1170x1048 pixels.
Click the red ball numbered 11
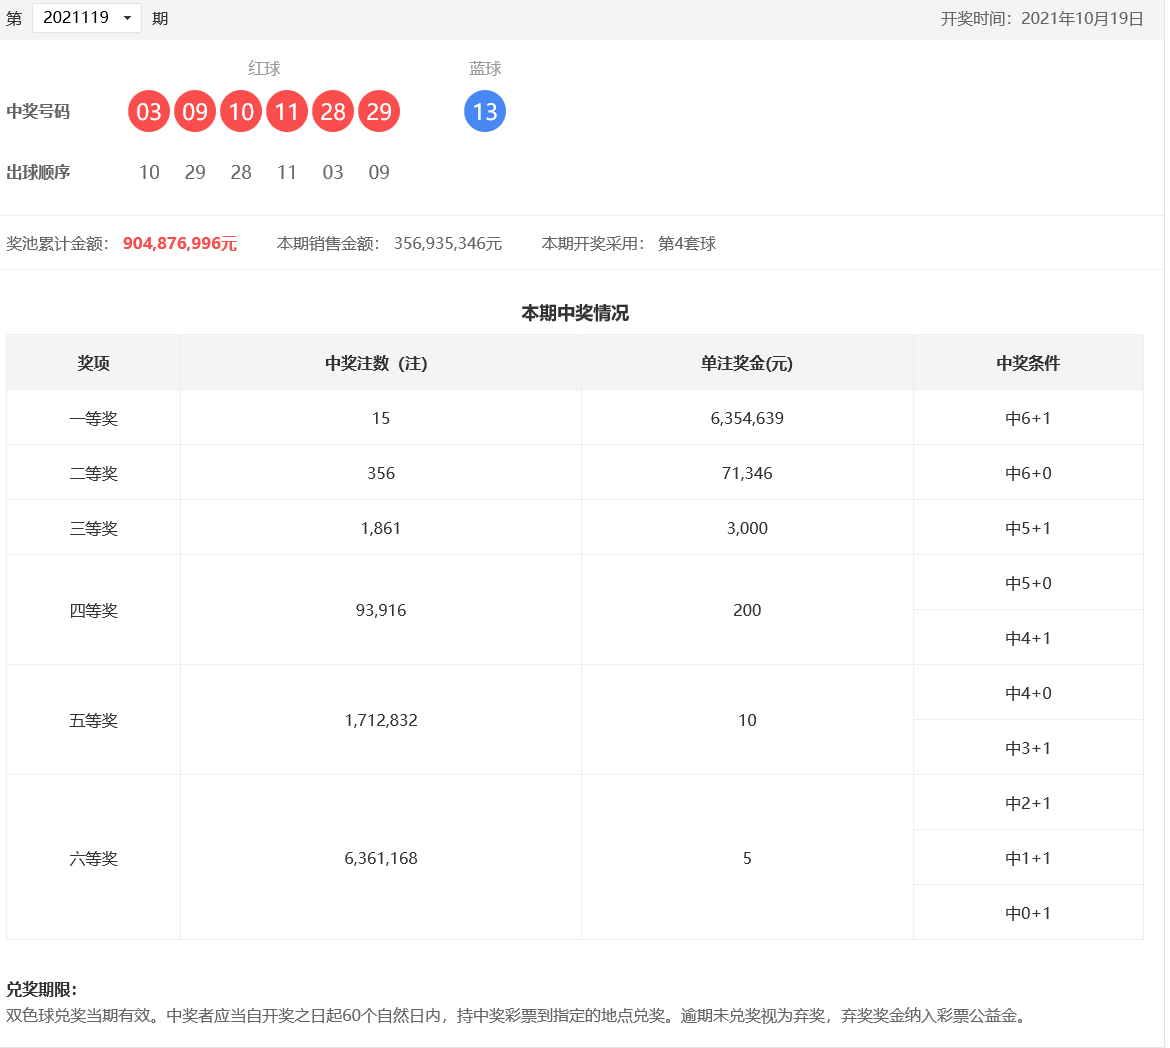(x=287, y=111)
